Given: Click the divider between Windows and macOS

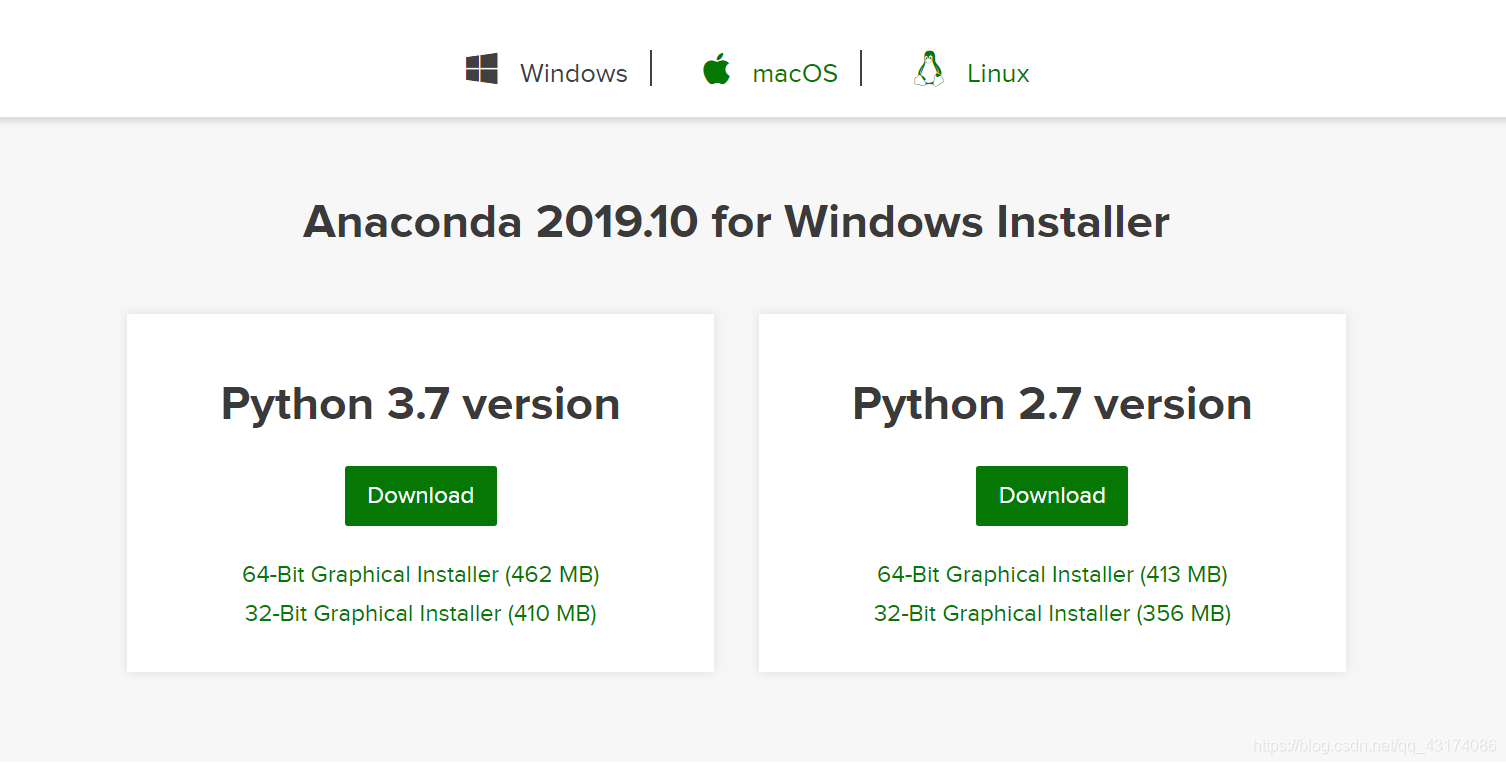Looking at the screenshot, I should 652,67.
